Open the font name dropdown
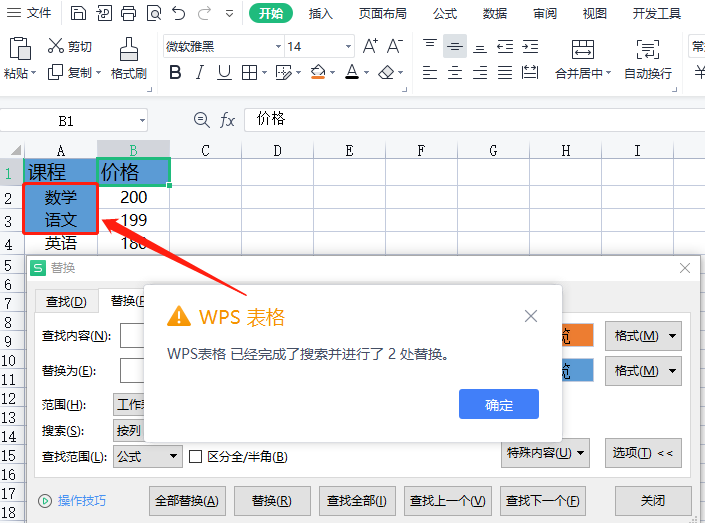 click(278, 46)
